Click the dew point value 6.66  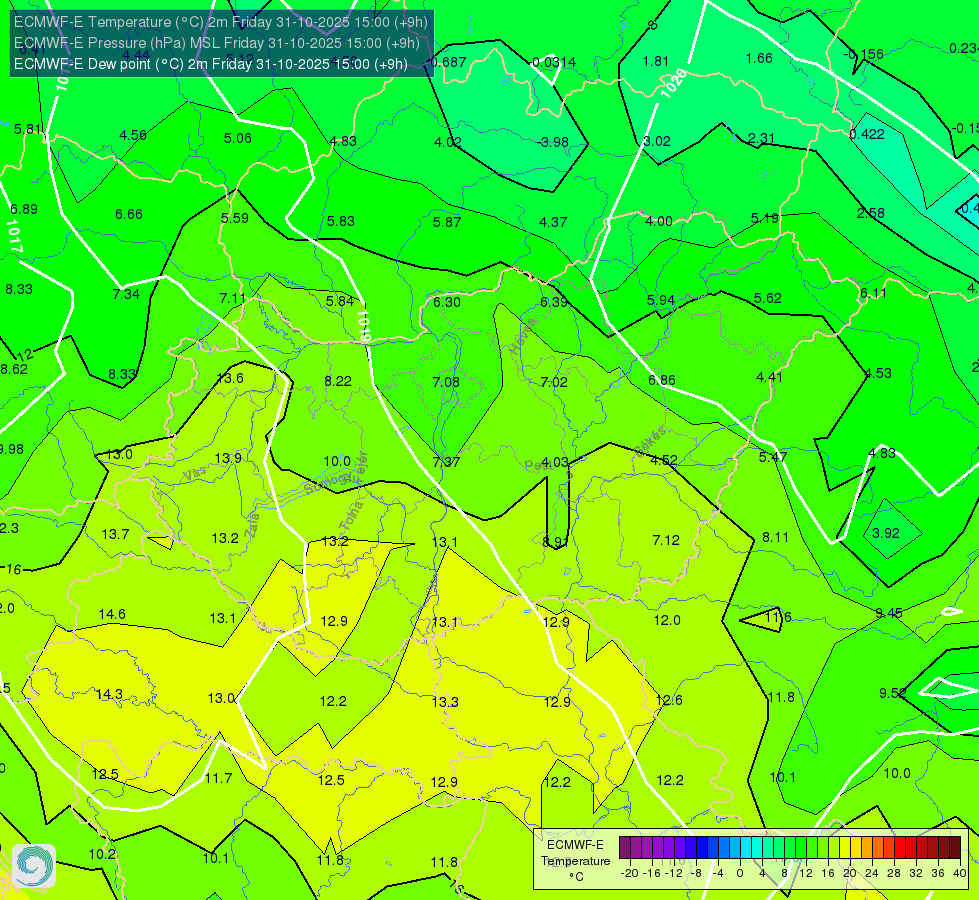coord(129,214)
